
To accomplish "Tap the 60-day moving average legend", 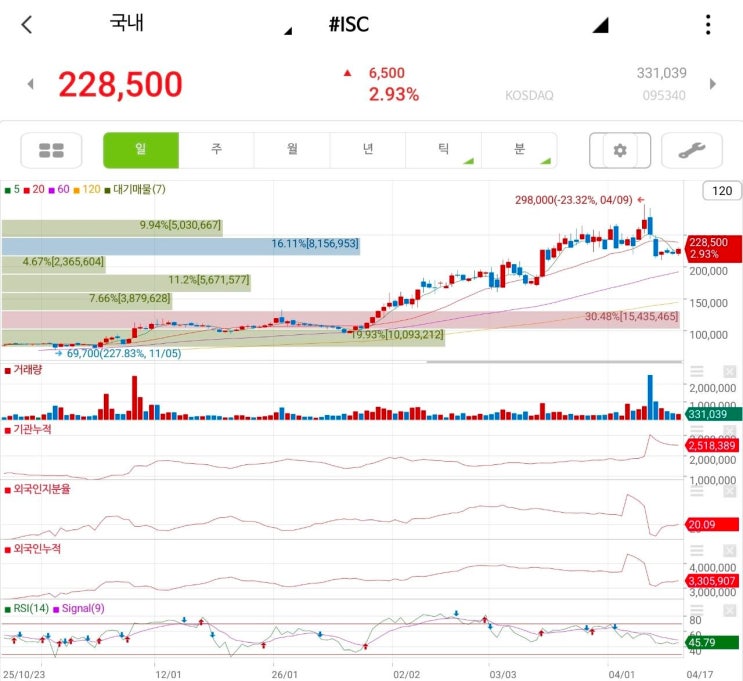I will 59,190.
